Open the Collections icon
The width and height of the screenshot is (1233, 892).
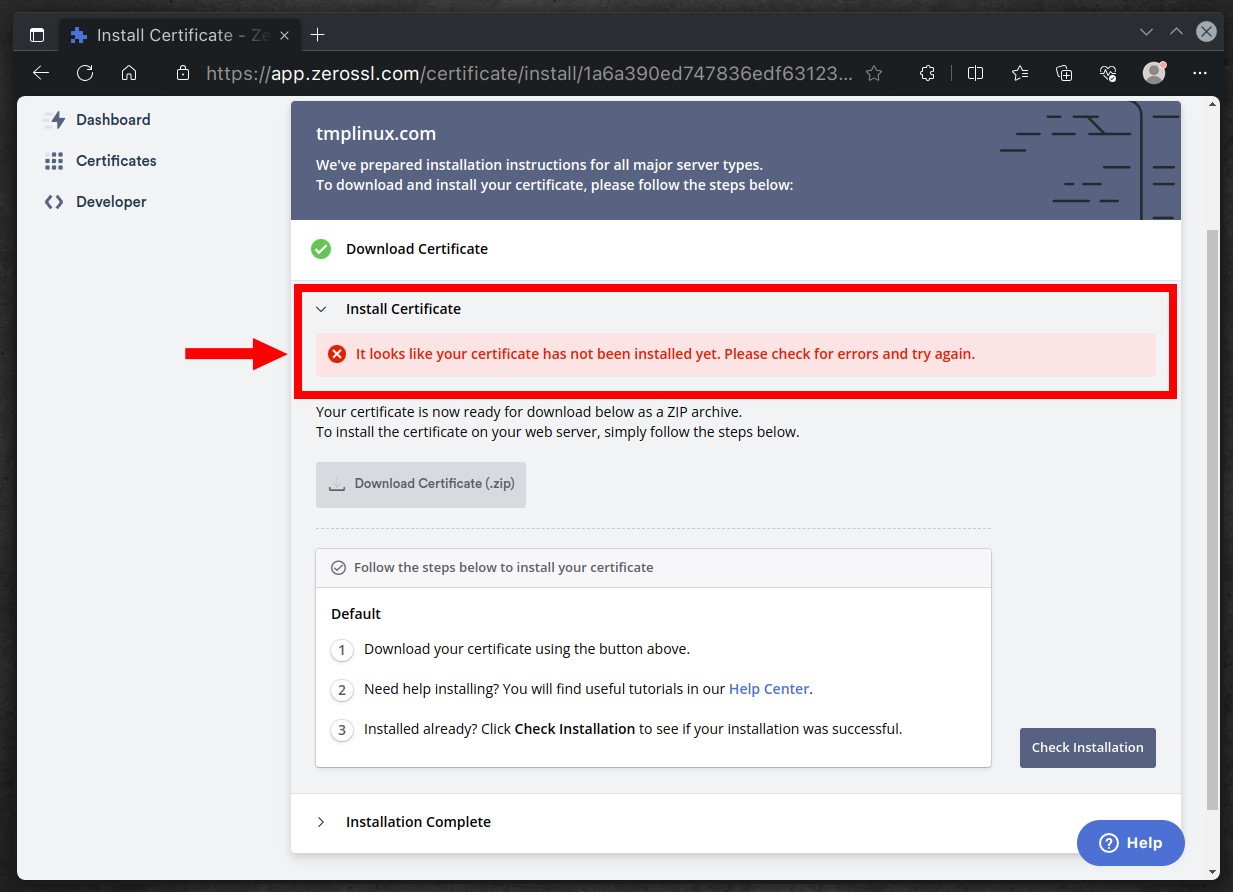click(1064, 73)
